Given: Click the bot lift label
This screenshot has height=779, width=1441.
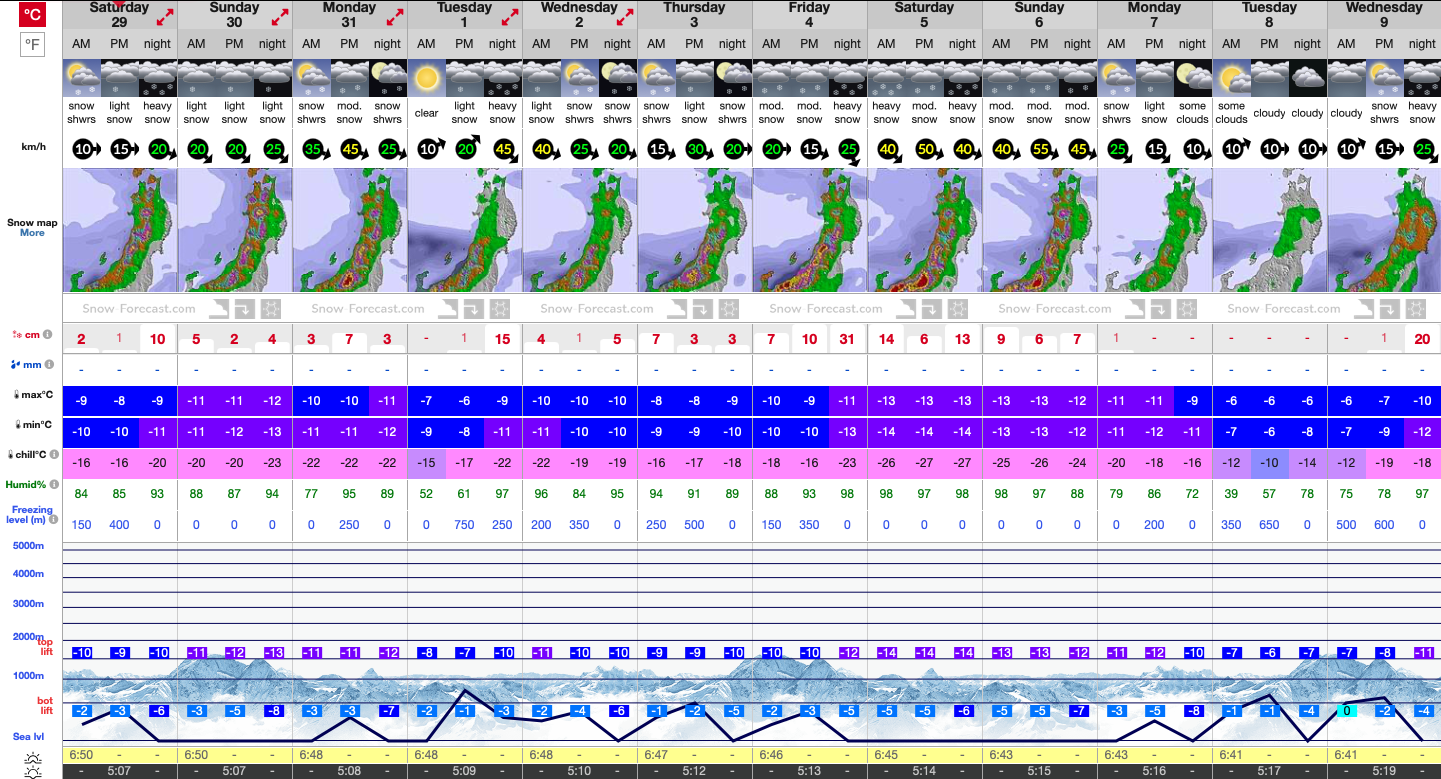Looking at the screenshot, I should (x=46, y=705).
